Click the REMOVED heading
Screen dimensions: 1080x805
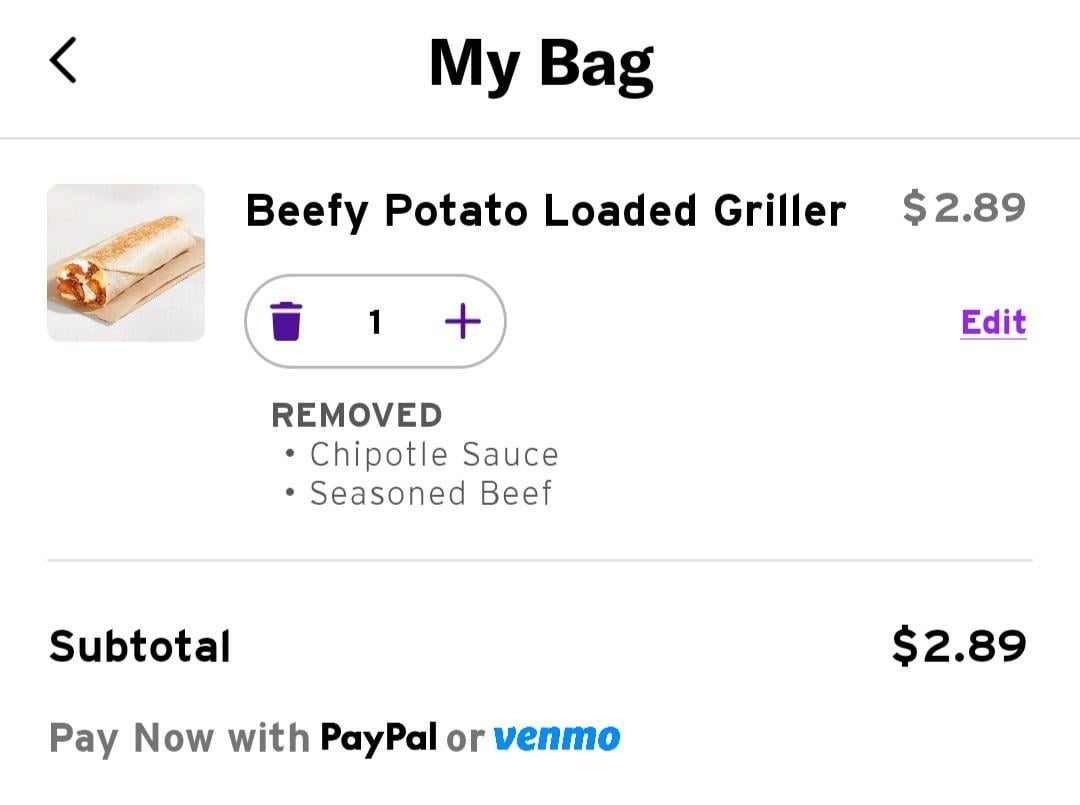pyautogui.click(x=357, y=415)
